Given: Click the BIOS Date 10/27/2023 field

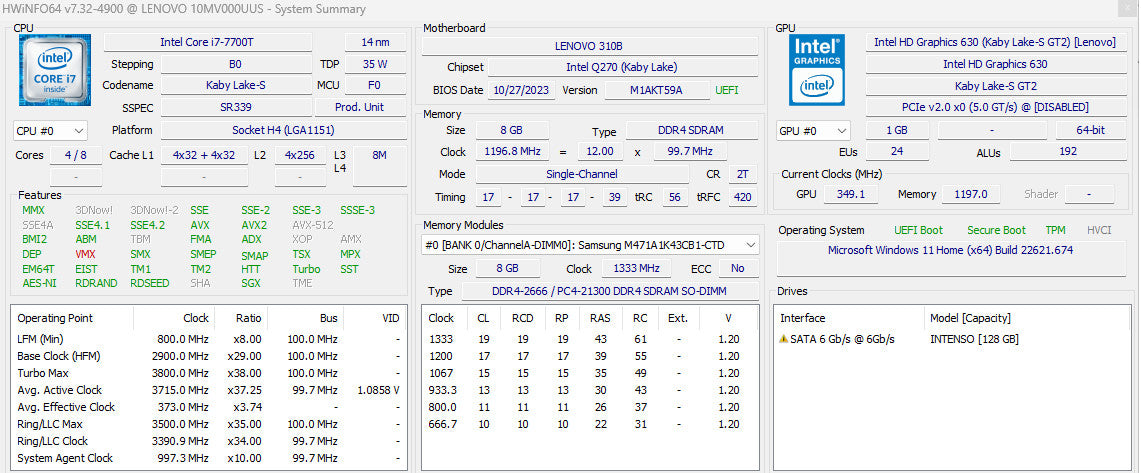Looking at the screenshot, I should pos(522,90).
